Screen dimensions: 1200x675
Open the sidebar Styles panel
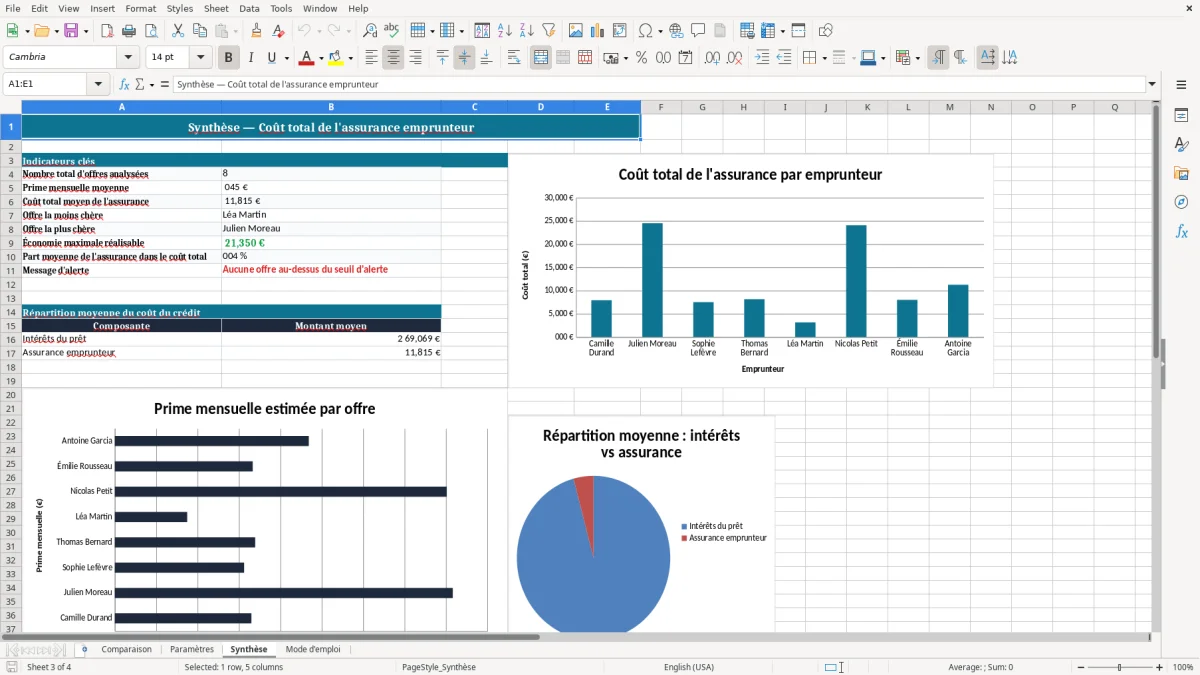pos(1181,145)
